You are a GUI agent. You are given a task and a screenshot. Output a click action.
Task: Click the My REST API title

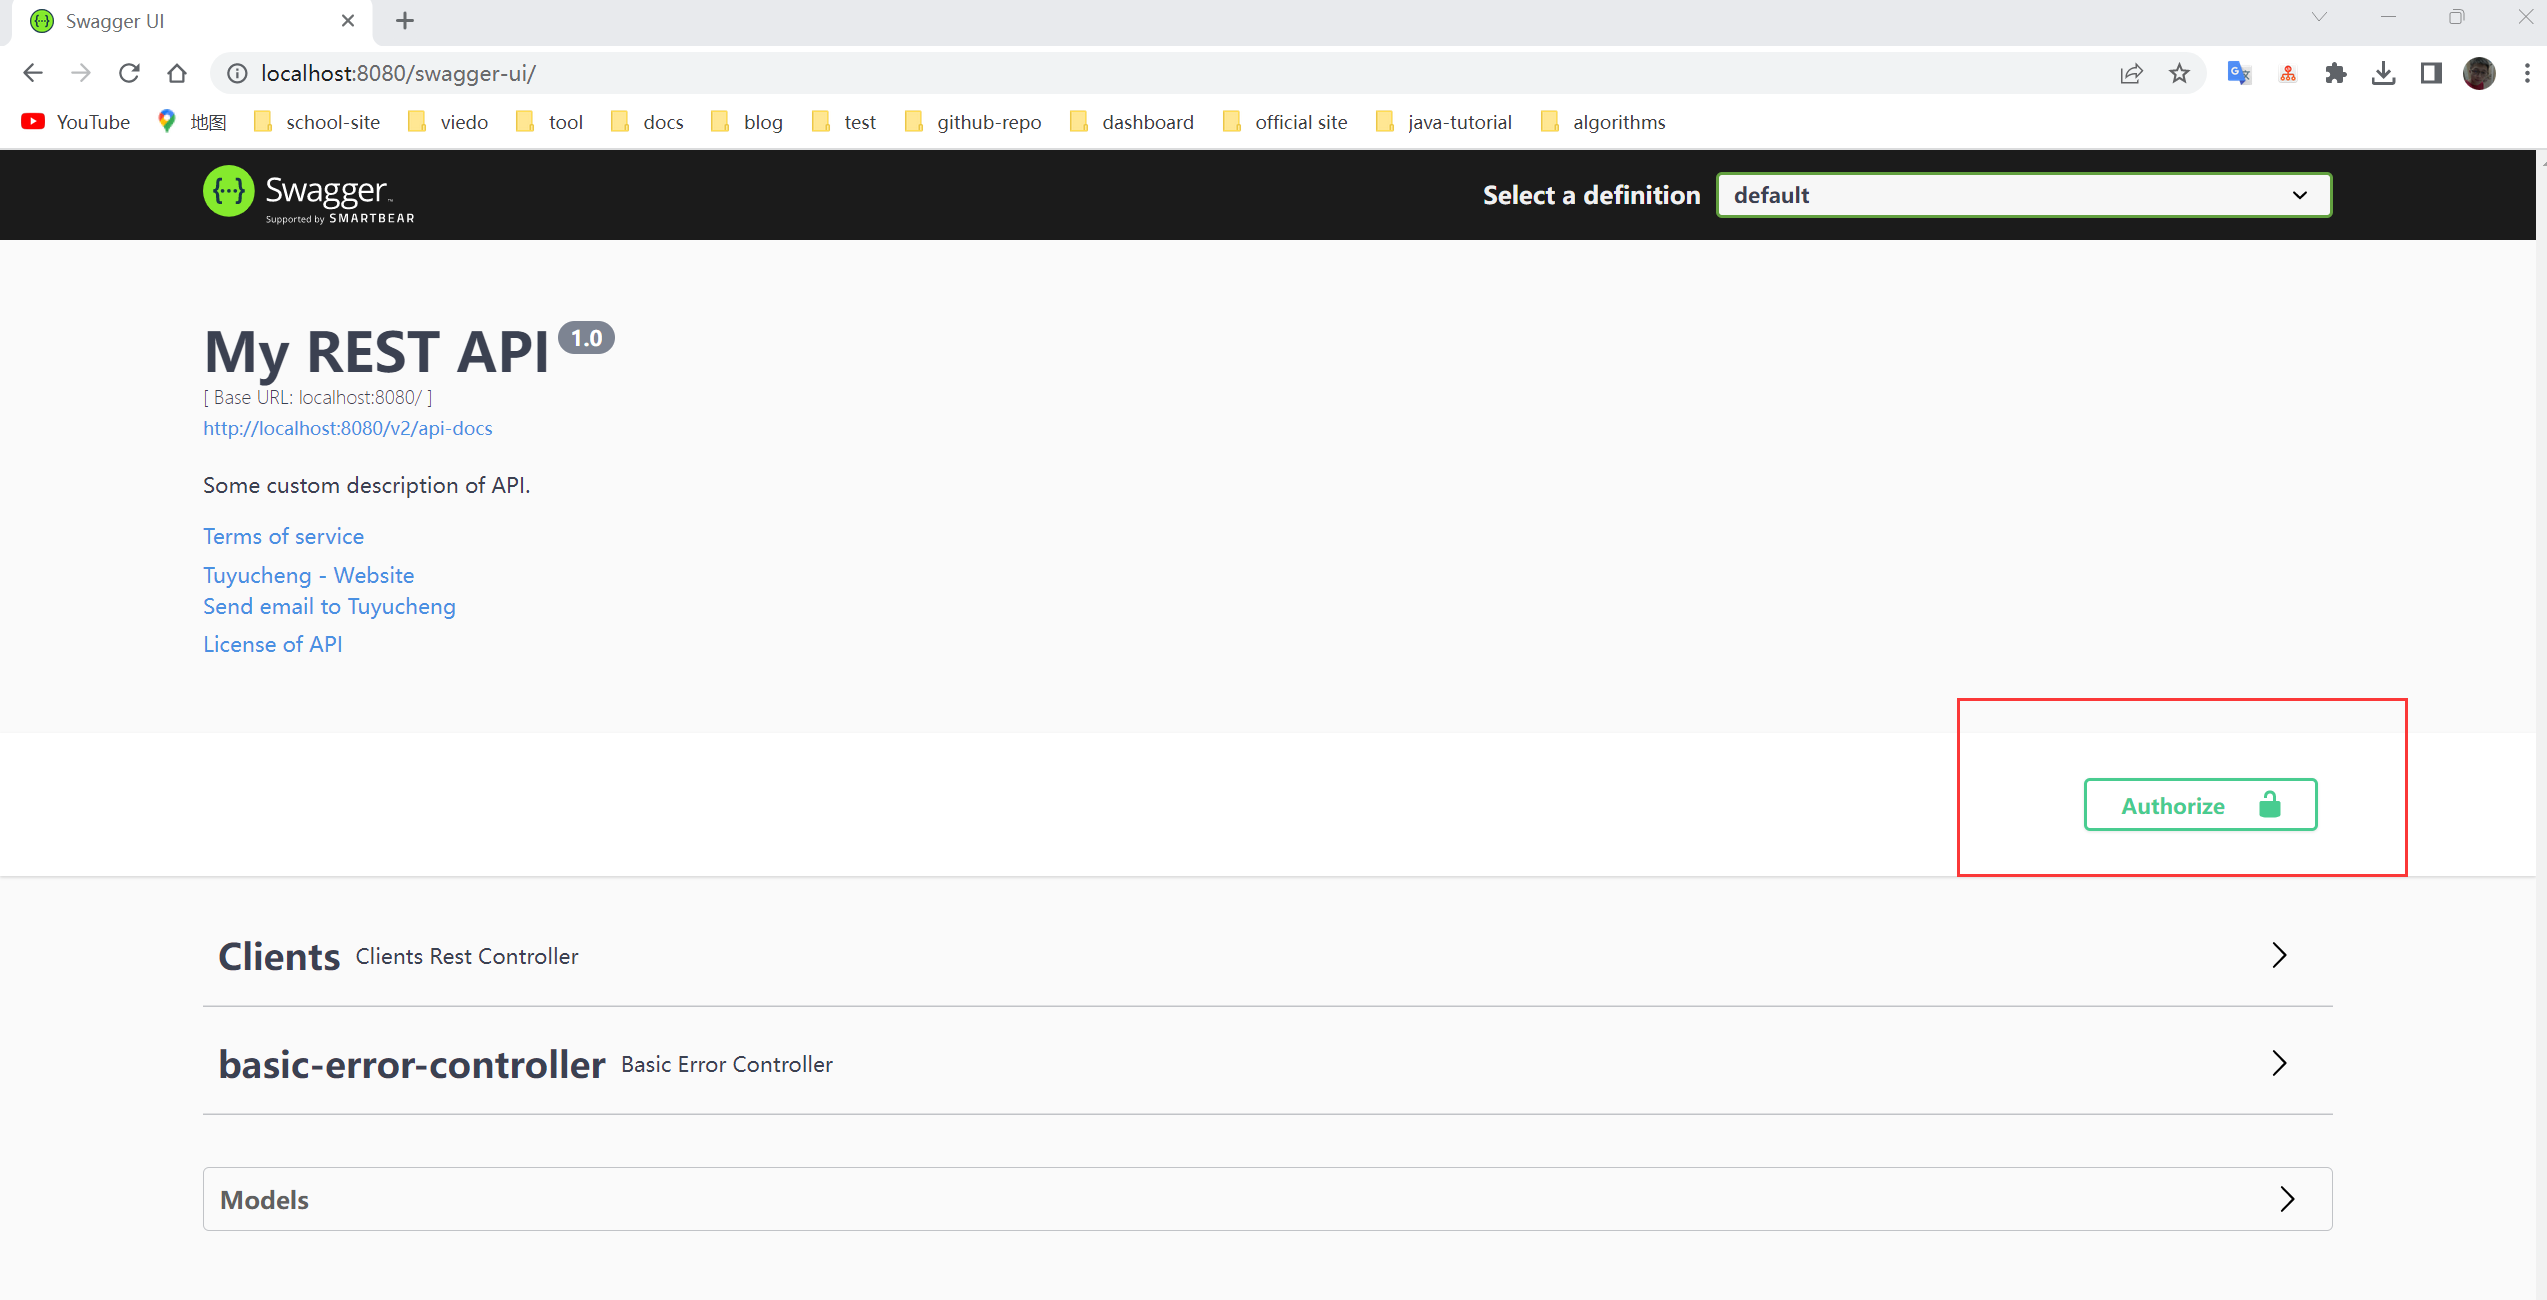coord(376,352)
